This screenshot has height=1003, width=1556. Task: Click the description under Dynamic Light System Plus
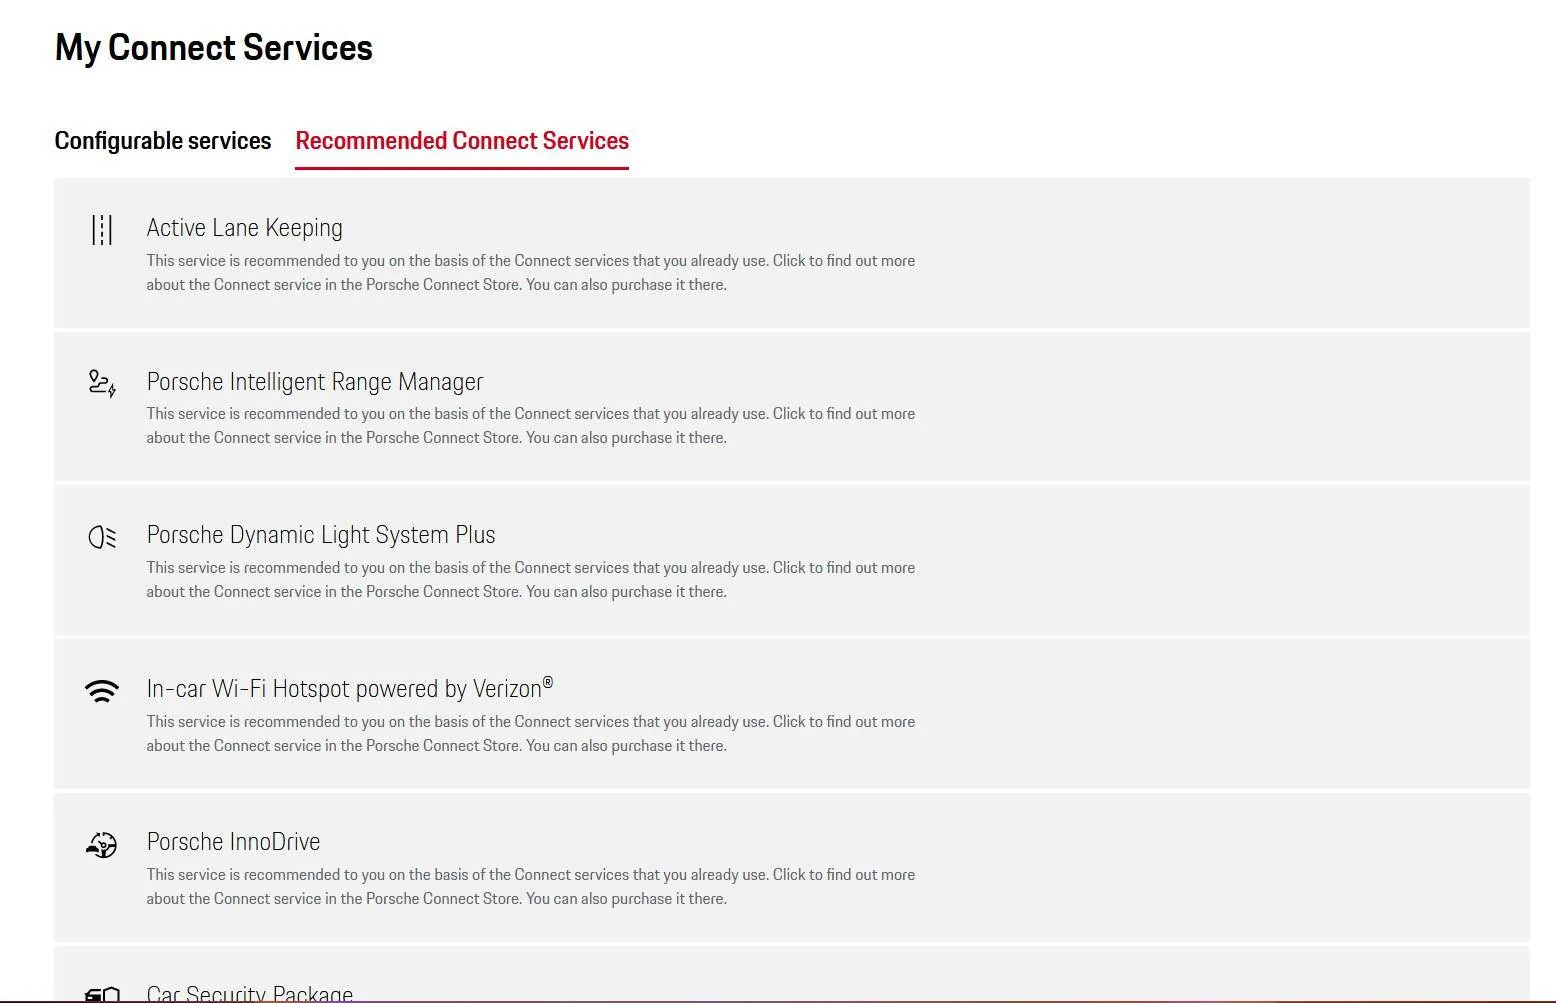click(531, 580)
